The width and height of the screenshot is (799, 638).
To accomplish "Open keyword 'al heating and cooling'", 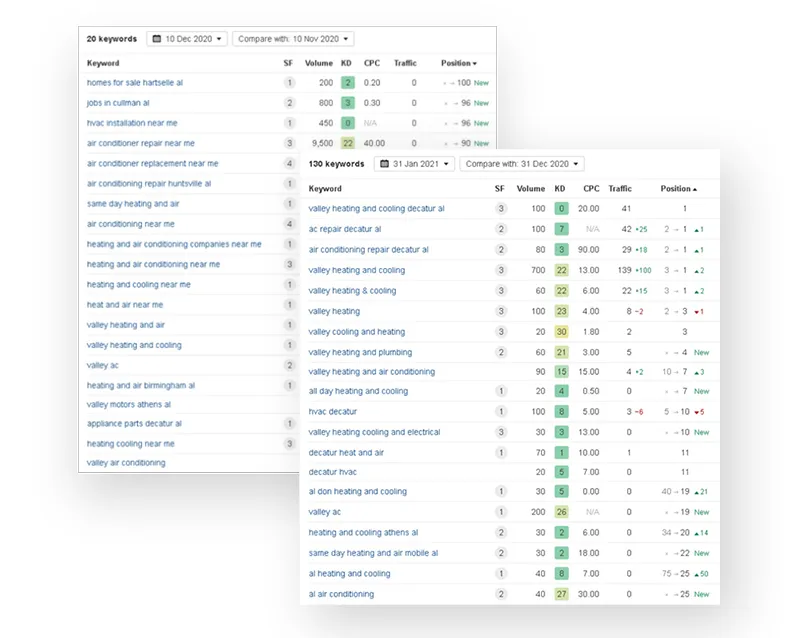I will click(350, 574).
